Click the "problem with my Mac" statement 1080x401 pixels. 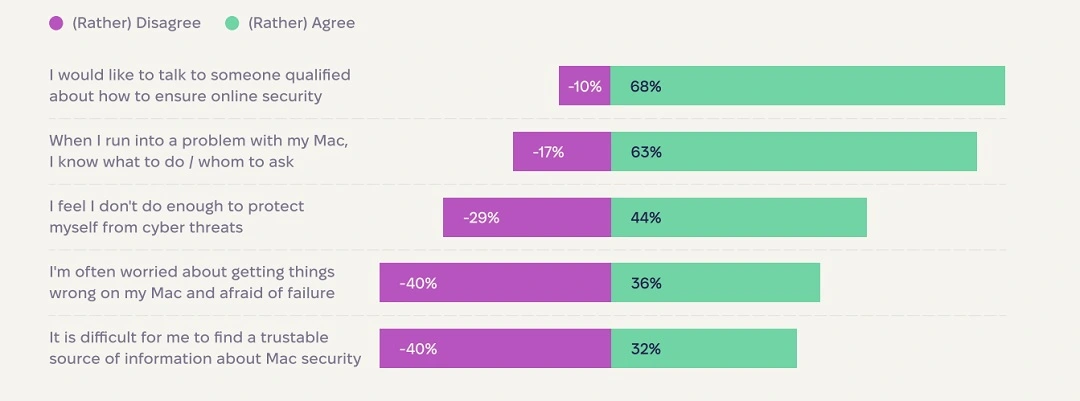pos(199,151)
